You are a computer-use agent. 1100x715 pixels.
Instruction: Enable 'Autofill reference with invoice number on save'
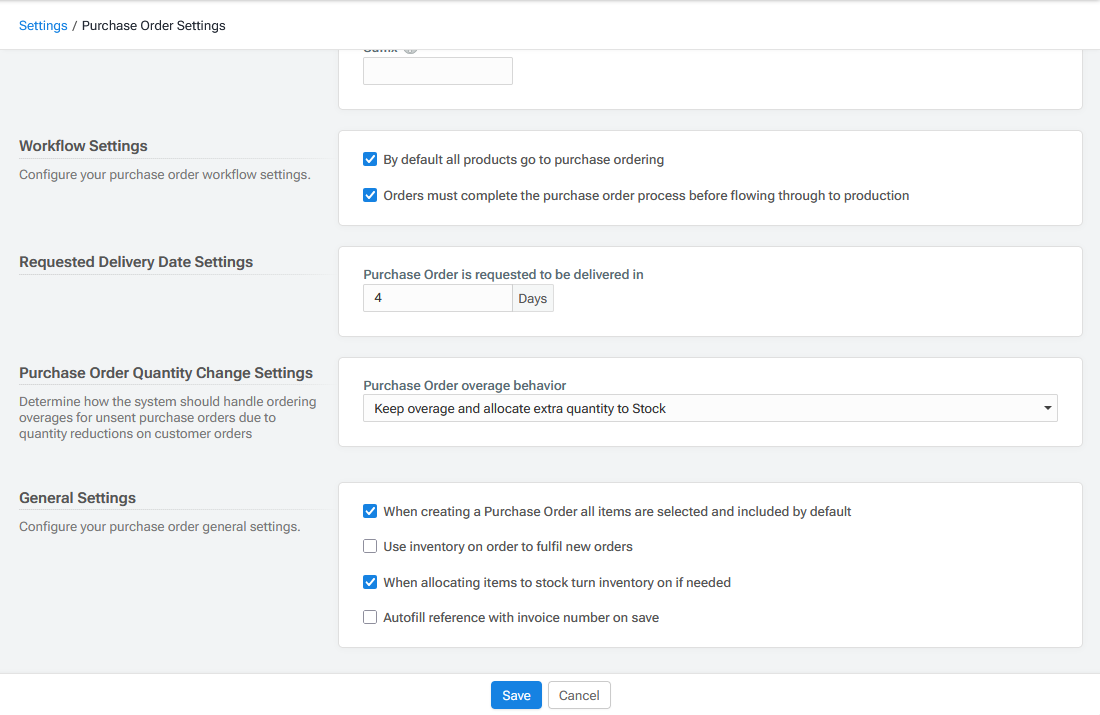[370, 617]
